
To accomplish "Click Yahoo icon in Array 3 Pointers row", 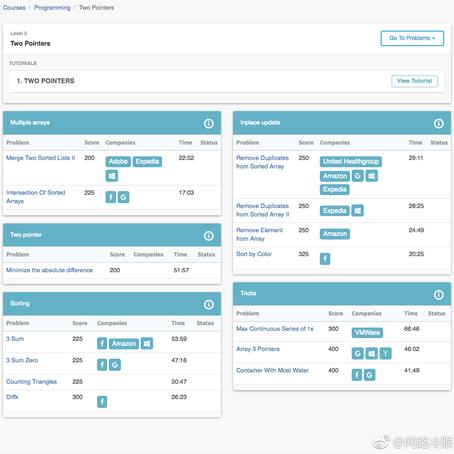I will coord(386,353).
